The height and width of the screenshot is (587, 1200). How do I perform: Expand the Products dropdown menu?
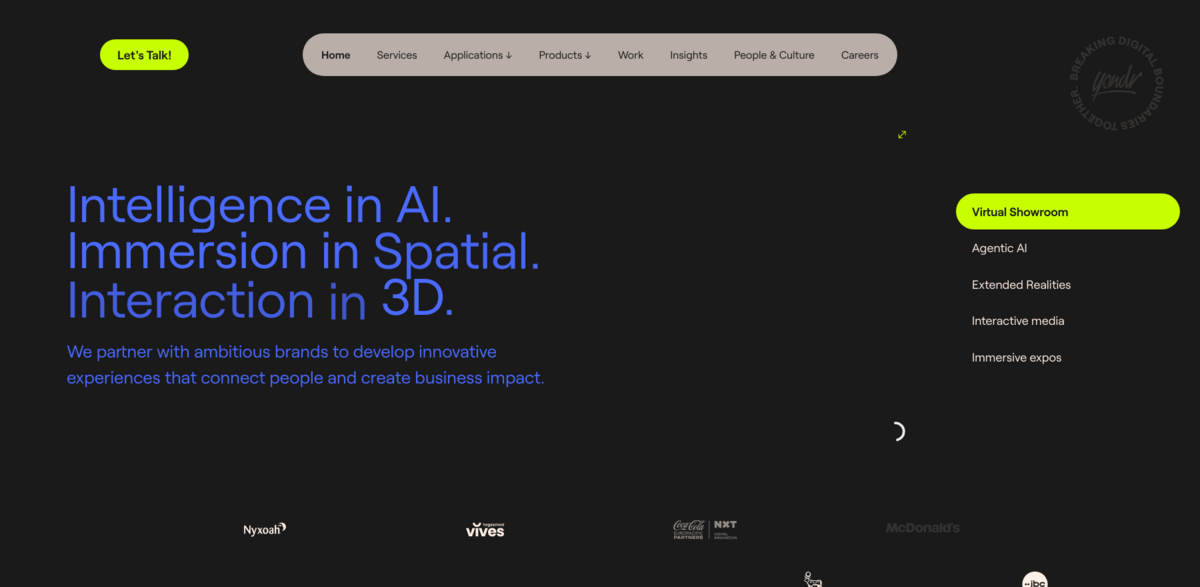564,55
